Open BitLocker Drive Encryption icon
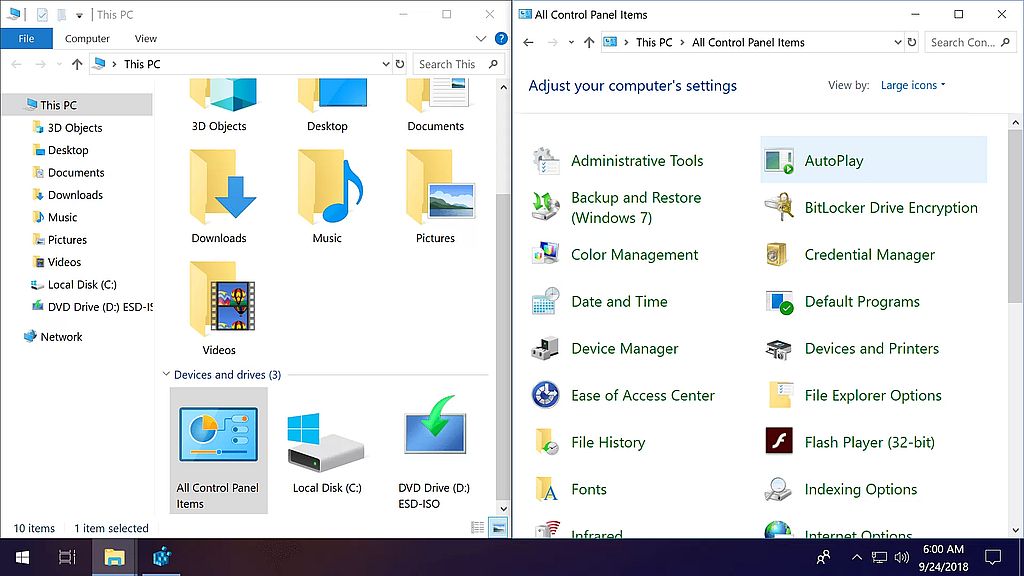Image resolution: width=1024 pixels, height=576 pixels. point(778,208)
